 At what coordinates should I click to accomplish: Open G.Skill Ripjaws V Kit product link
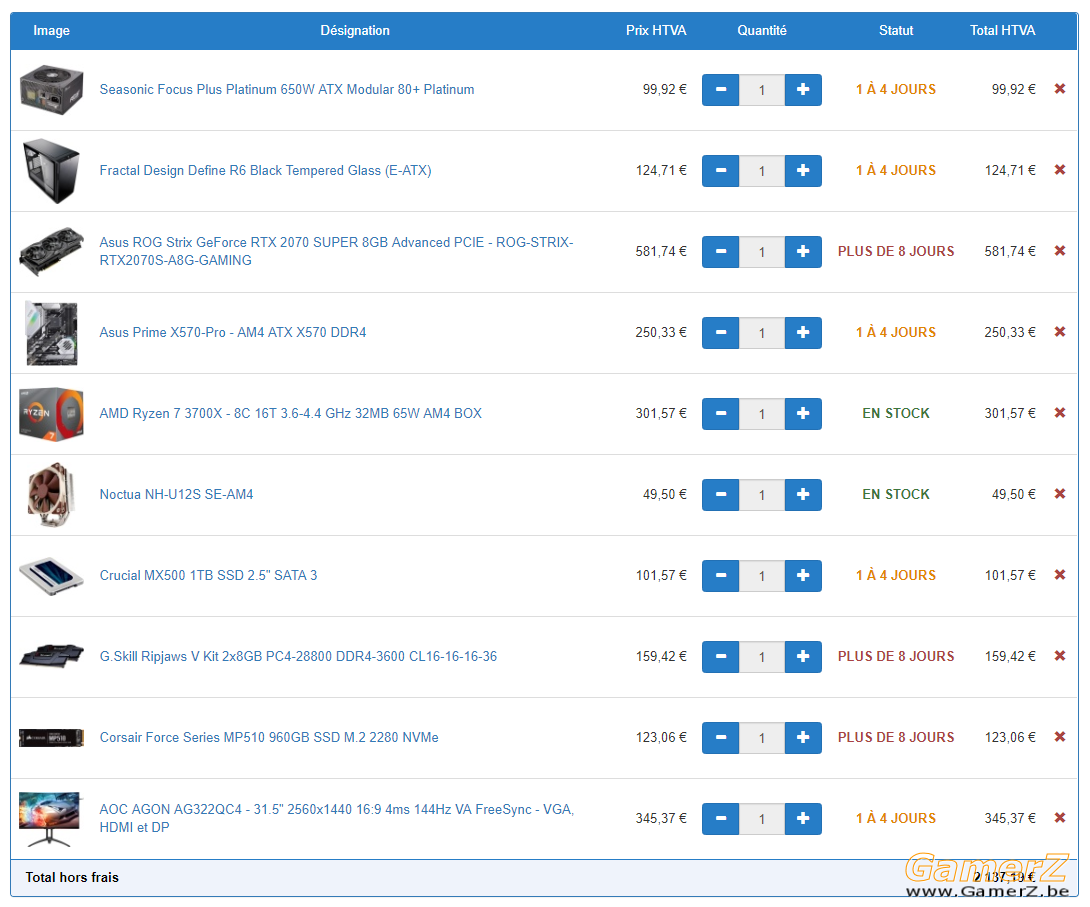tap(298, 657)
